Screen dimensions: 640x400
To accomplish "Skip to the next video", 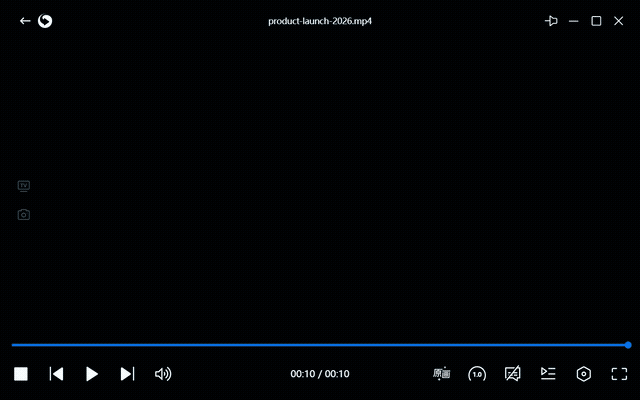I will click(x=127, y=374).
